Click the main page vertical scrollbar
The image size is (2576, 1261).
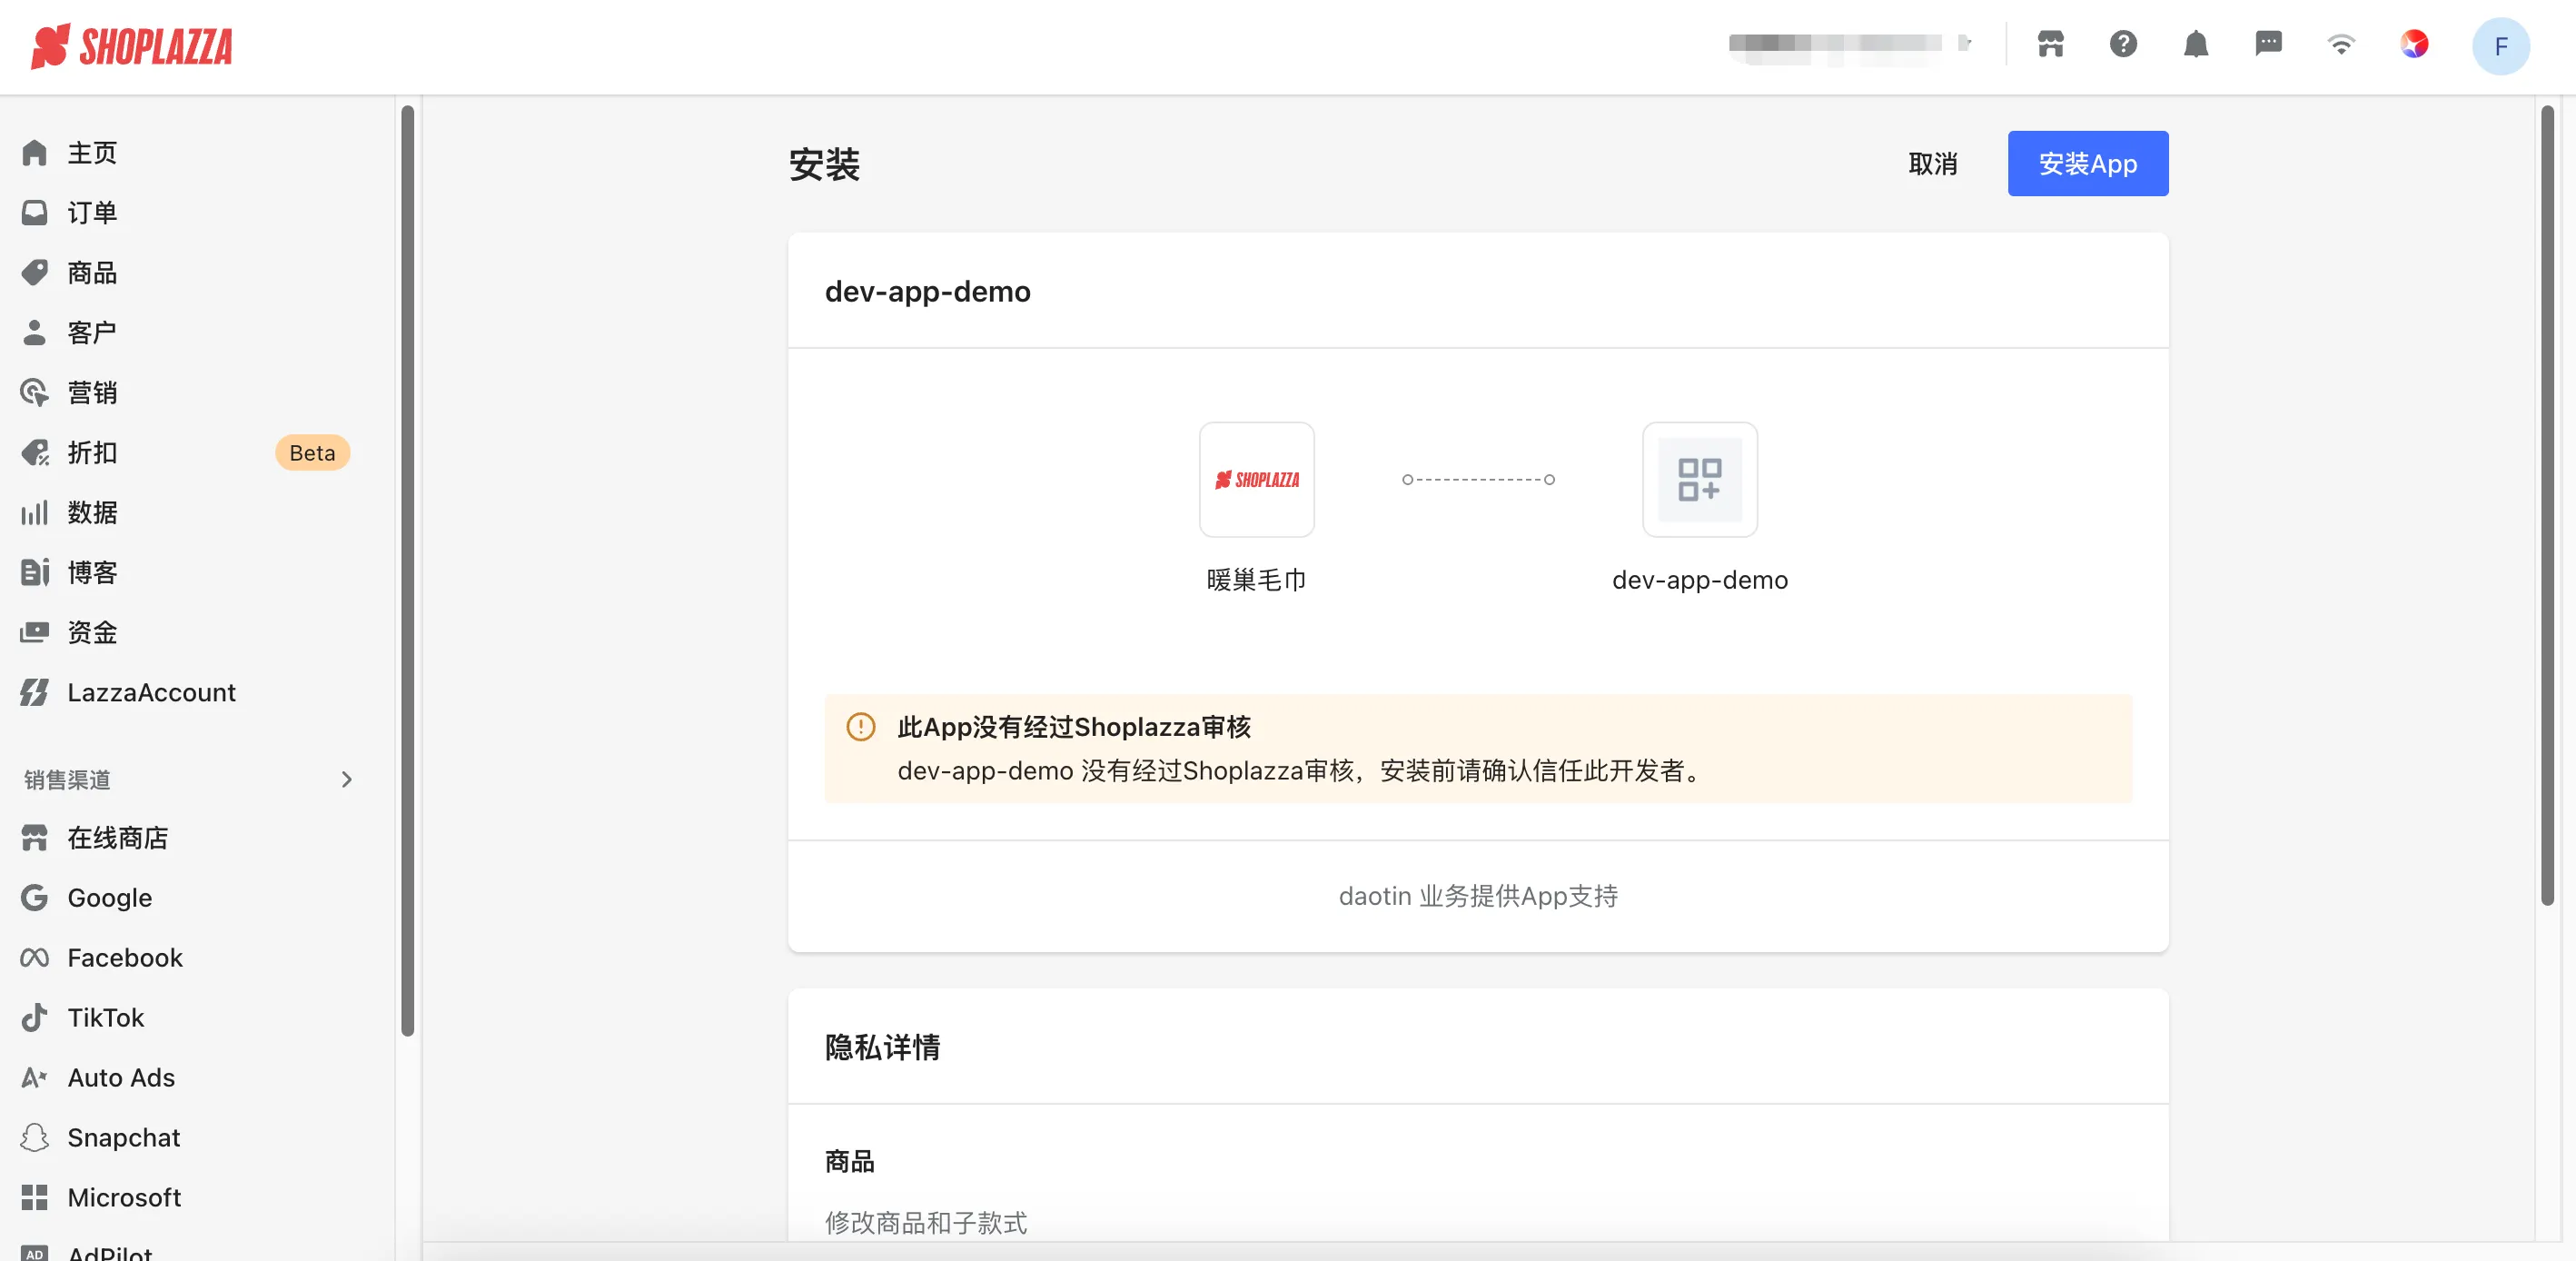tap(2547, 505)
